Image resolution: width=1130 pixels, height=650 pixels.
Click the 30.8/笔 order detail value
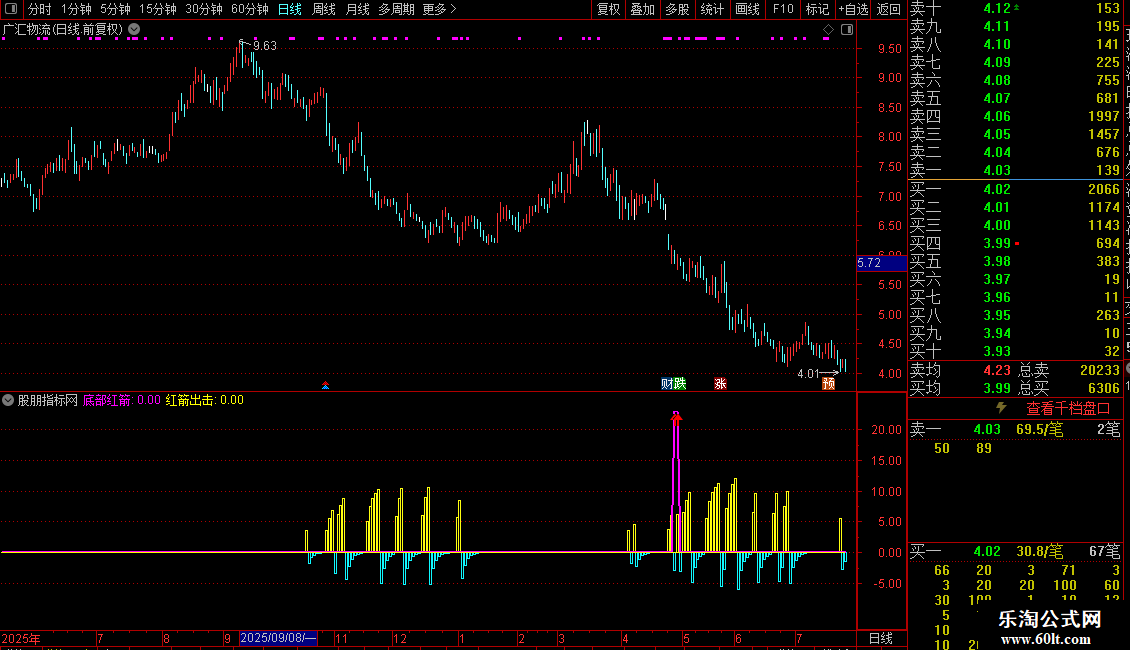point(1039,551)
